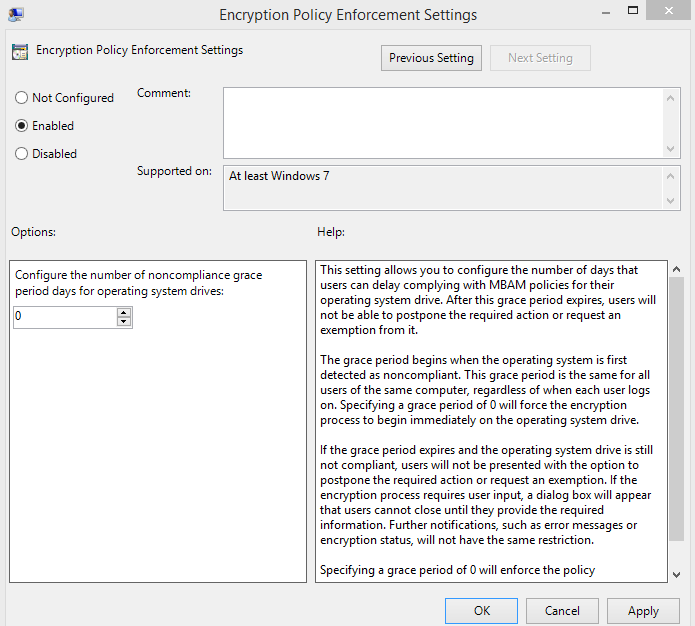
Task: Click the Supported on scroll up arrow
Action: coord(671,177)
